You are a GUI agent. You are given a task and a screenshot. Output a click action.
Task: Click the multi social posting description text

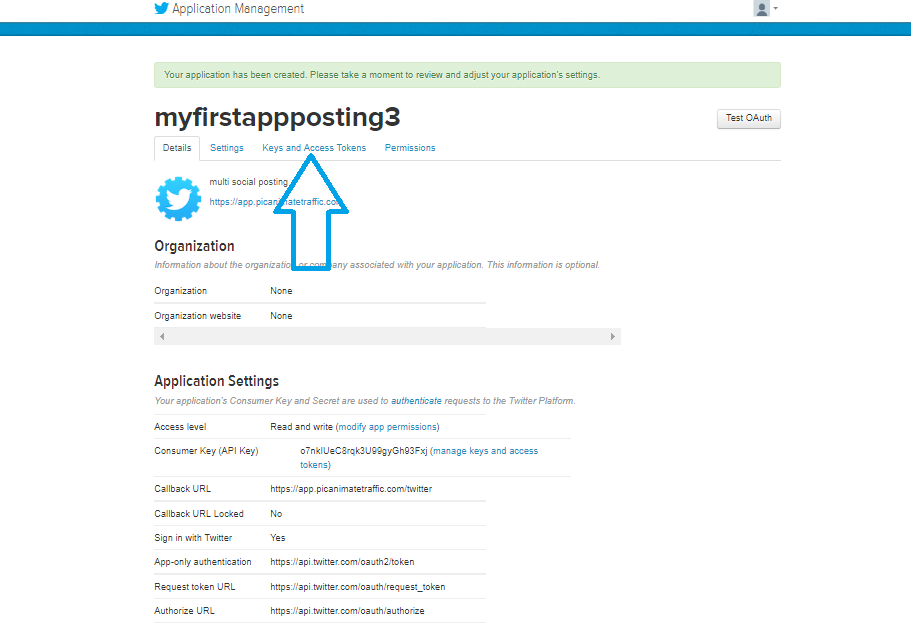pos(249,182)
